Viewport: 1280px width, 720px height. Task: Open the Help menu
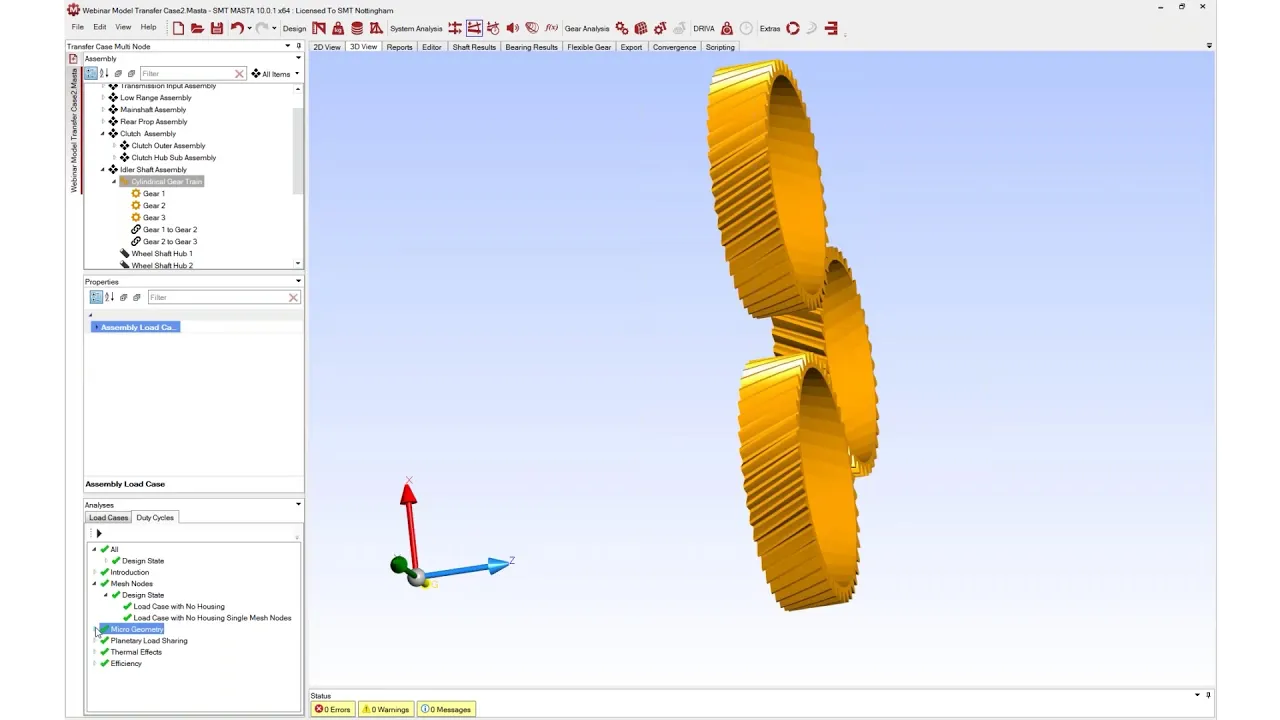[148, 28]
